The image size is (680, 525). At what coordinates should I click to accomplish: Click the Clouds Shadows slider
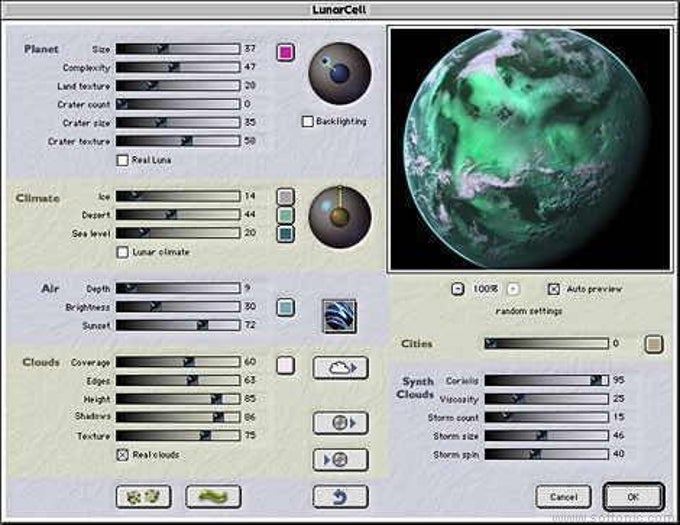coord(178,417)
